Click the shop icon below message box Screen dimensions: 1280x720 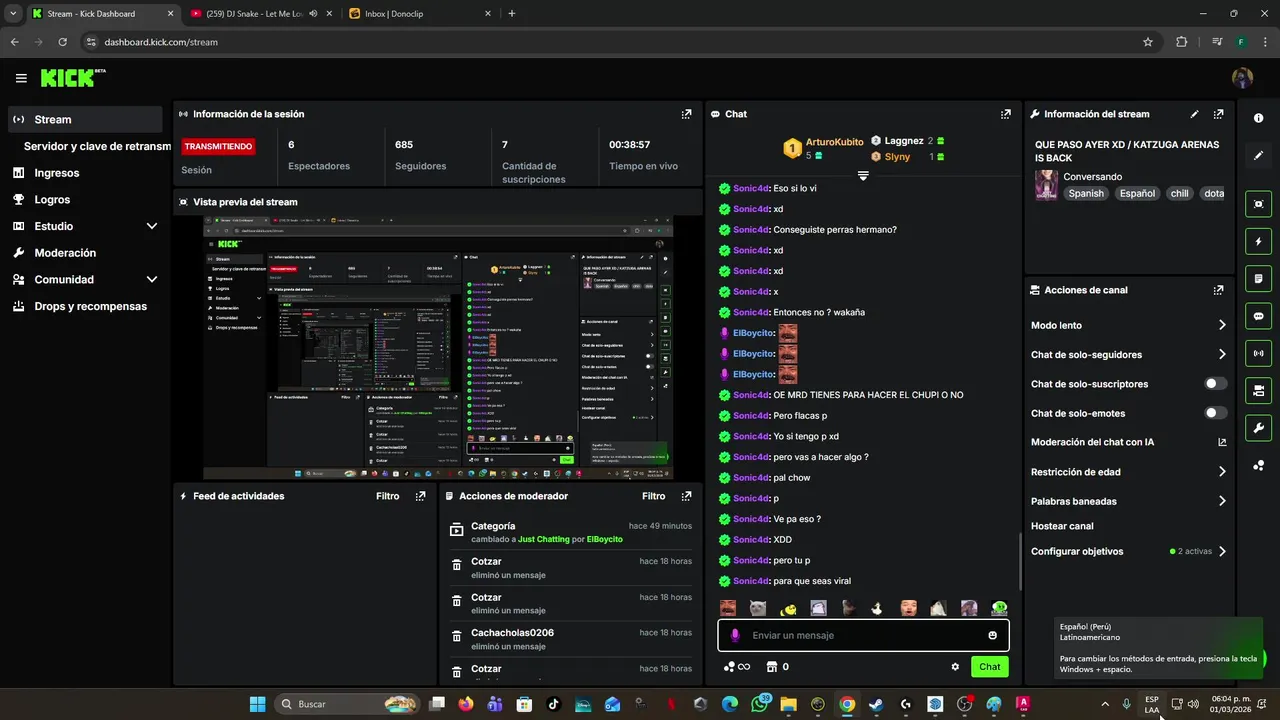point(771,667)
